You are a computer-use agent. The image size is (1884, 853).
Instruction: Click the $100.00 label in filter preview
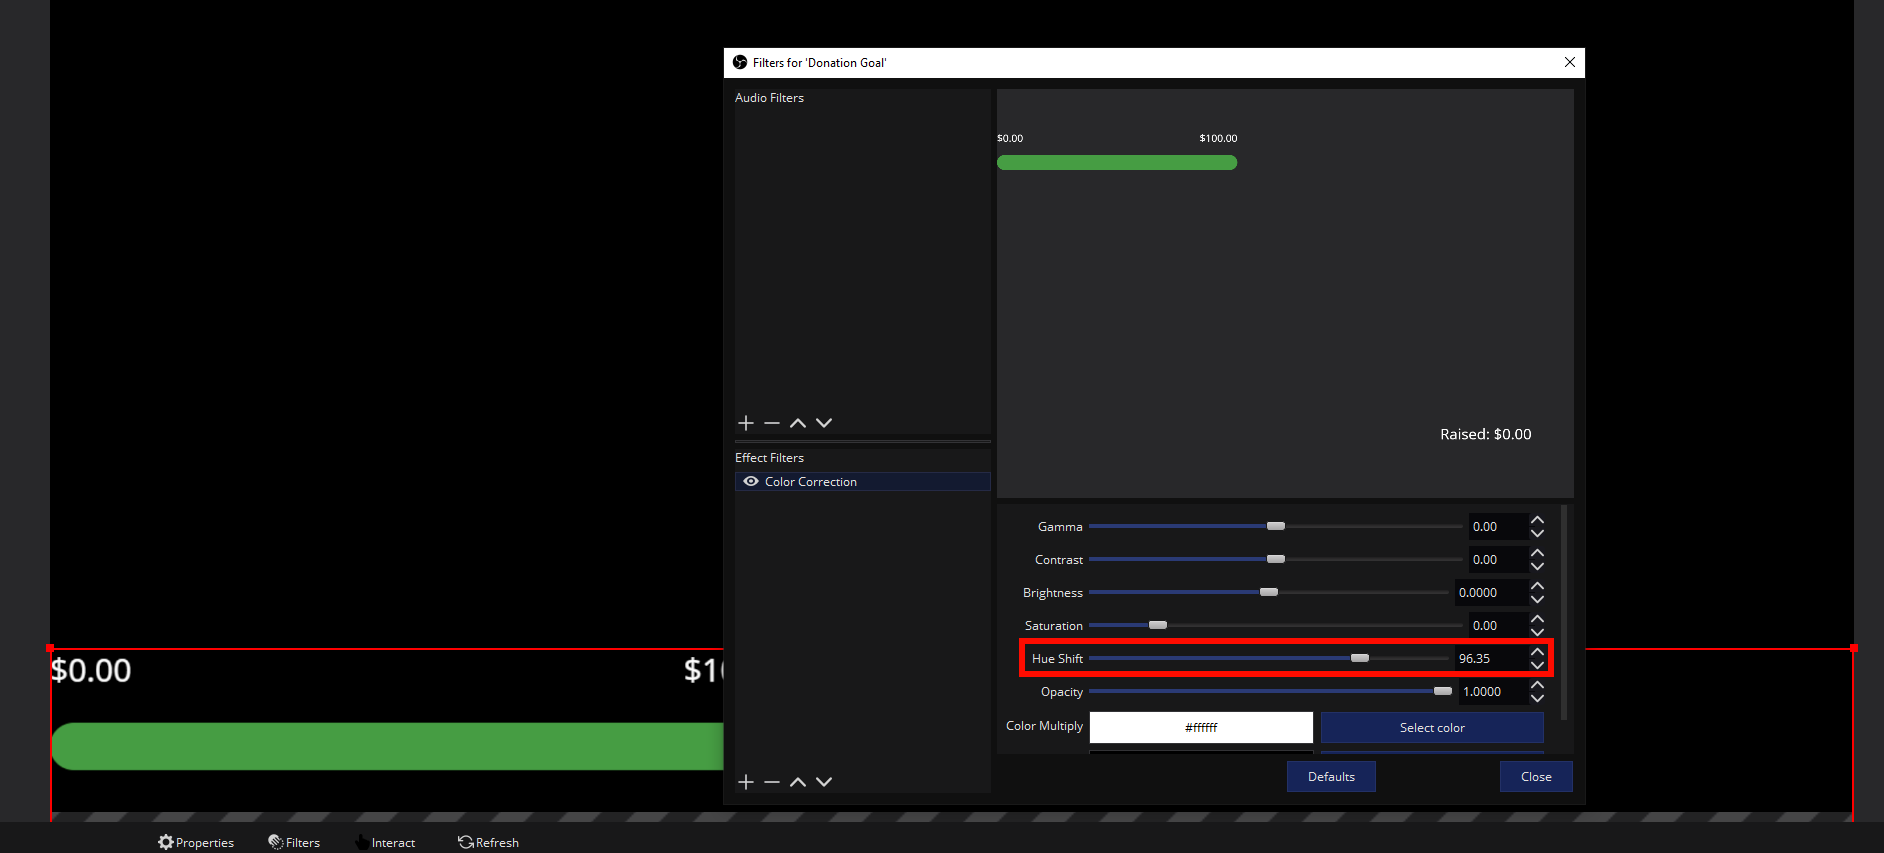coord(1218,138)
